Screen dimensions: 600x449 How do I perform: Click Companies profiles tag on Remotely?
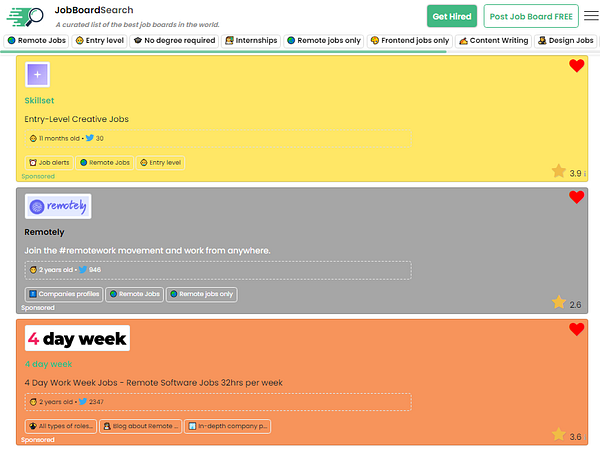click(64, 294)
